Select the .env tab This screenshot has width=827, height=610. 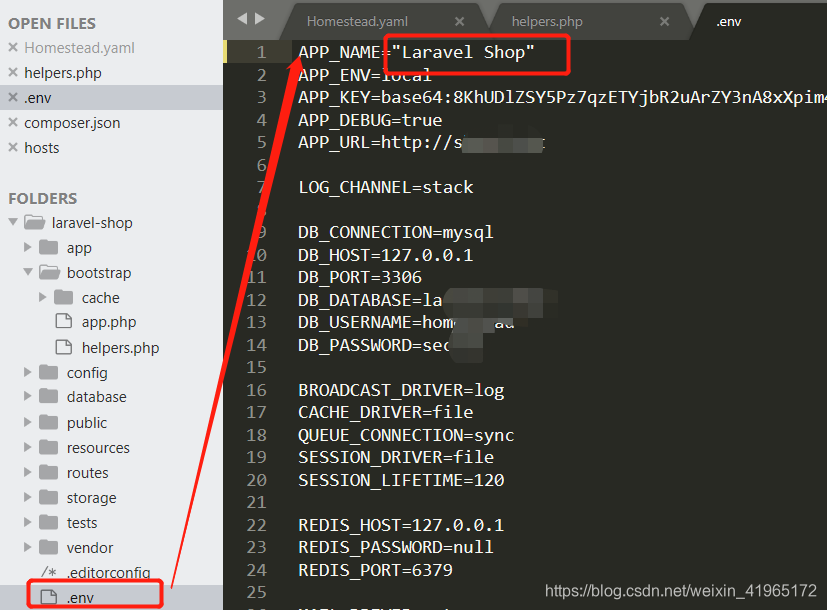[x=728, y=21]
